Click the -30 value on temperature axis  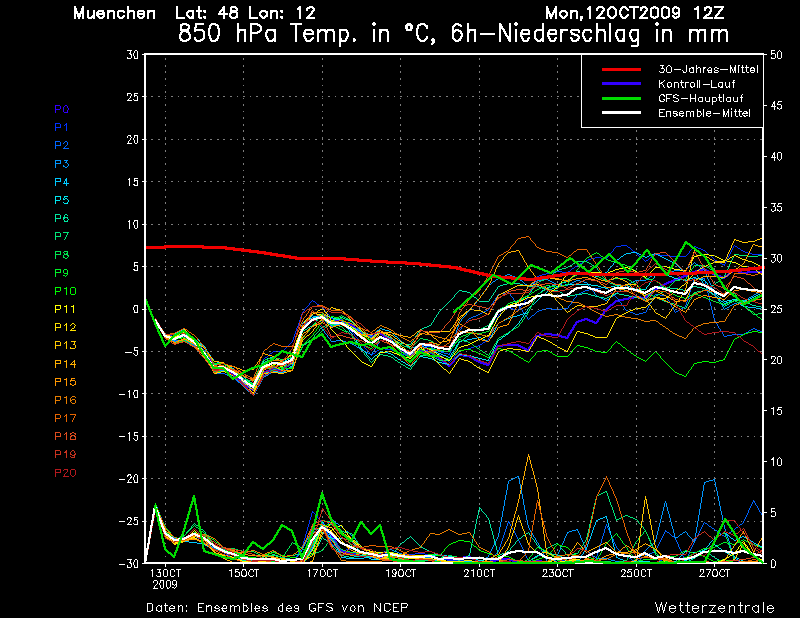129,563
